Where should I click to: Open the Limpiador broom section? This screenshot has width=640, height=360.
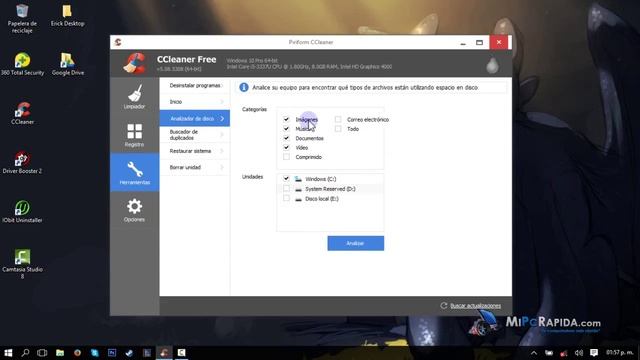click(134, 97)
